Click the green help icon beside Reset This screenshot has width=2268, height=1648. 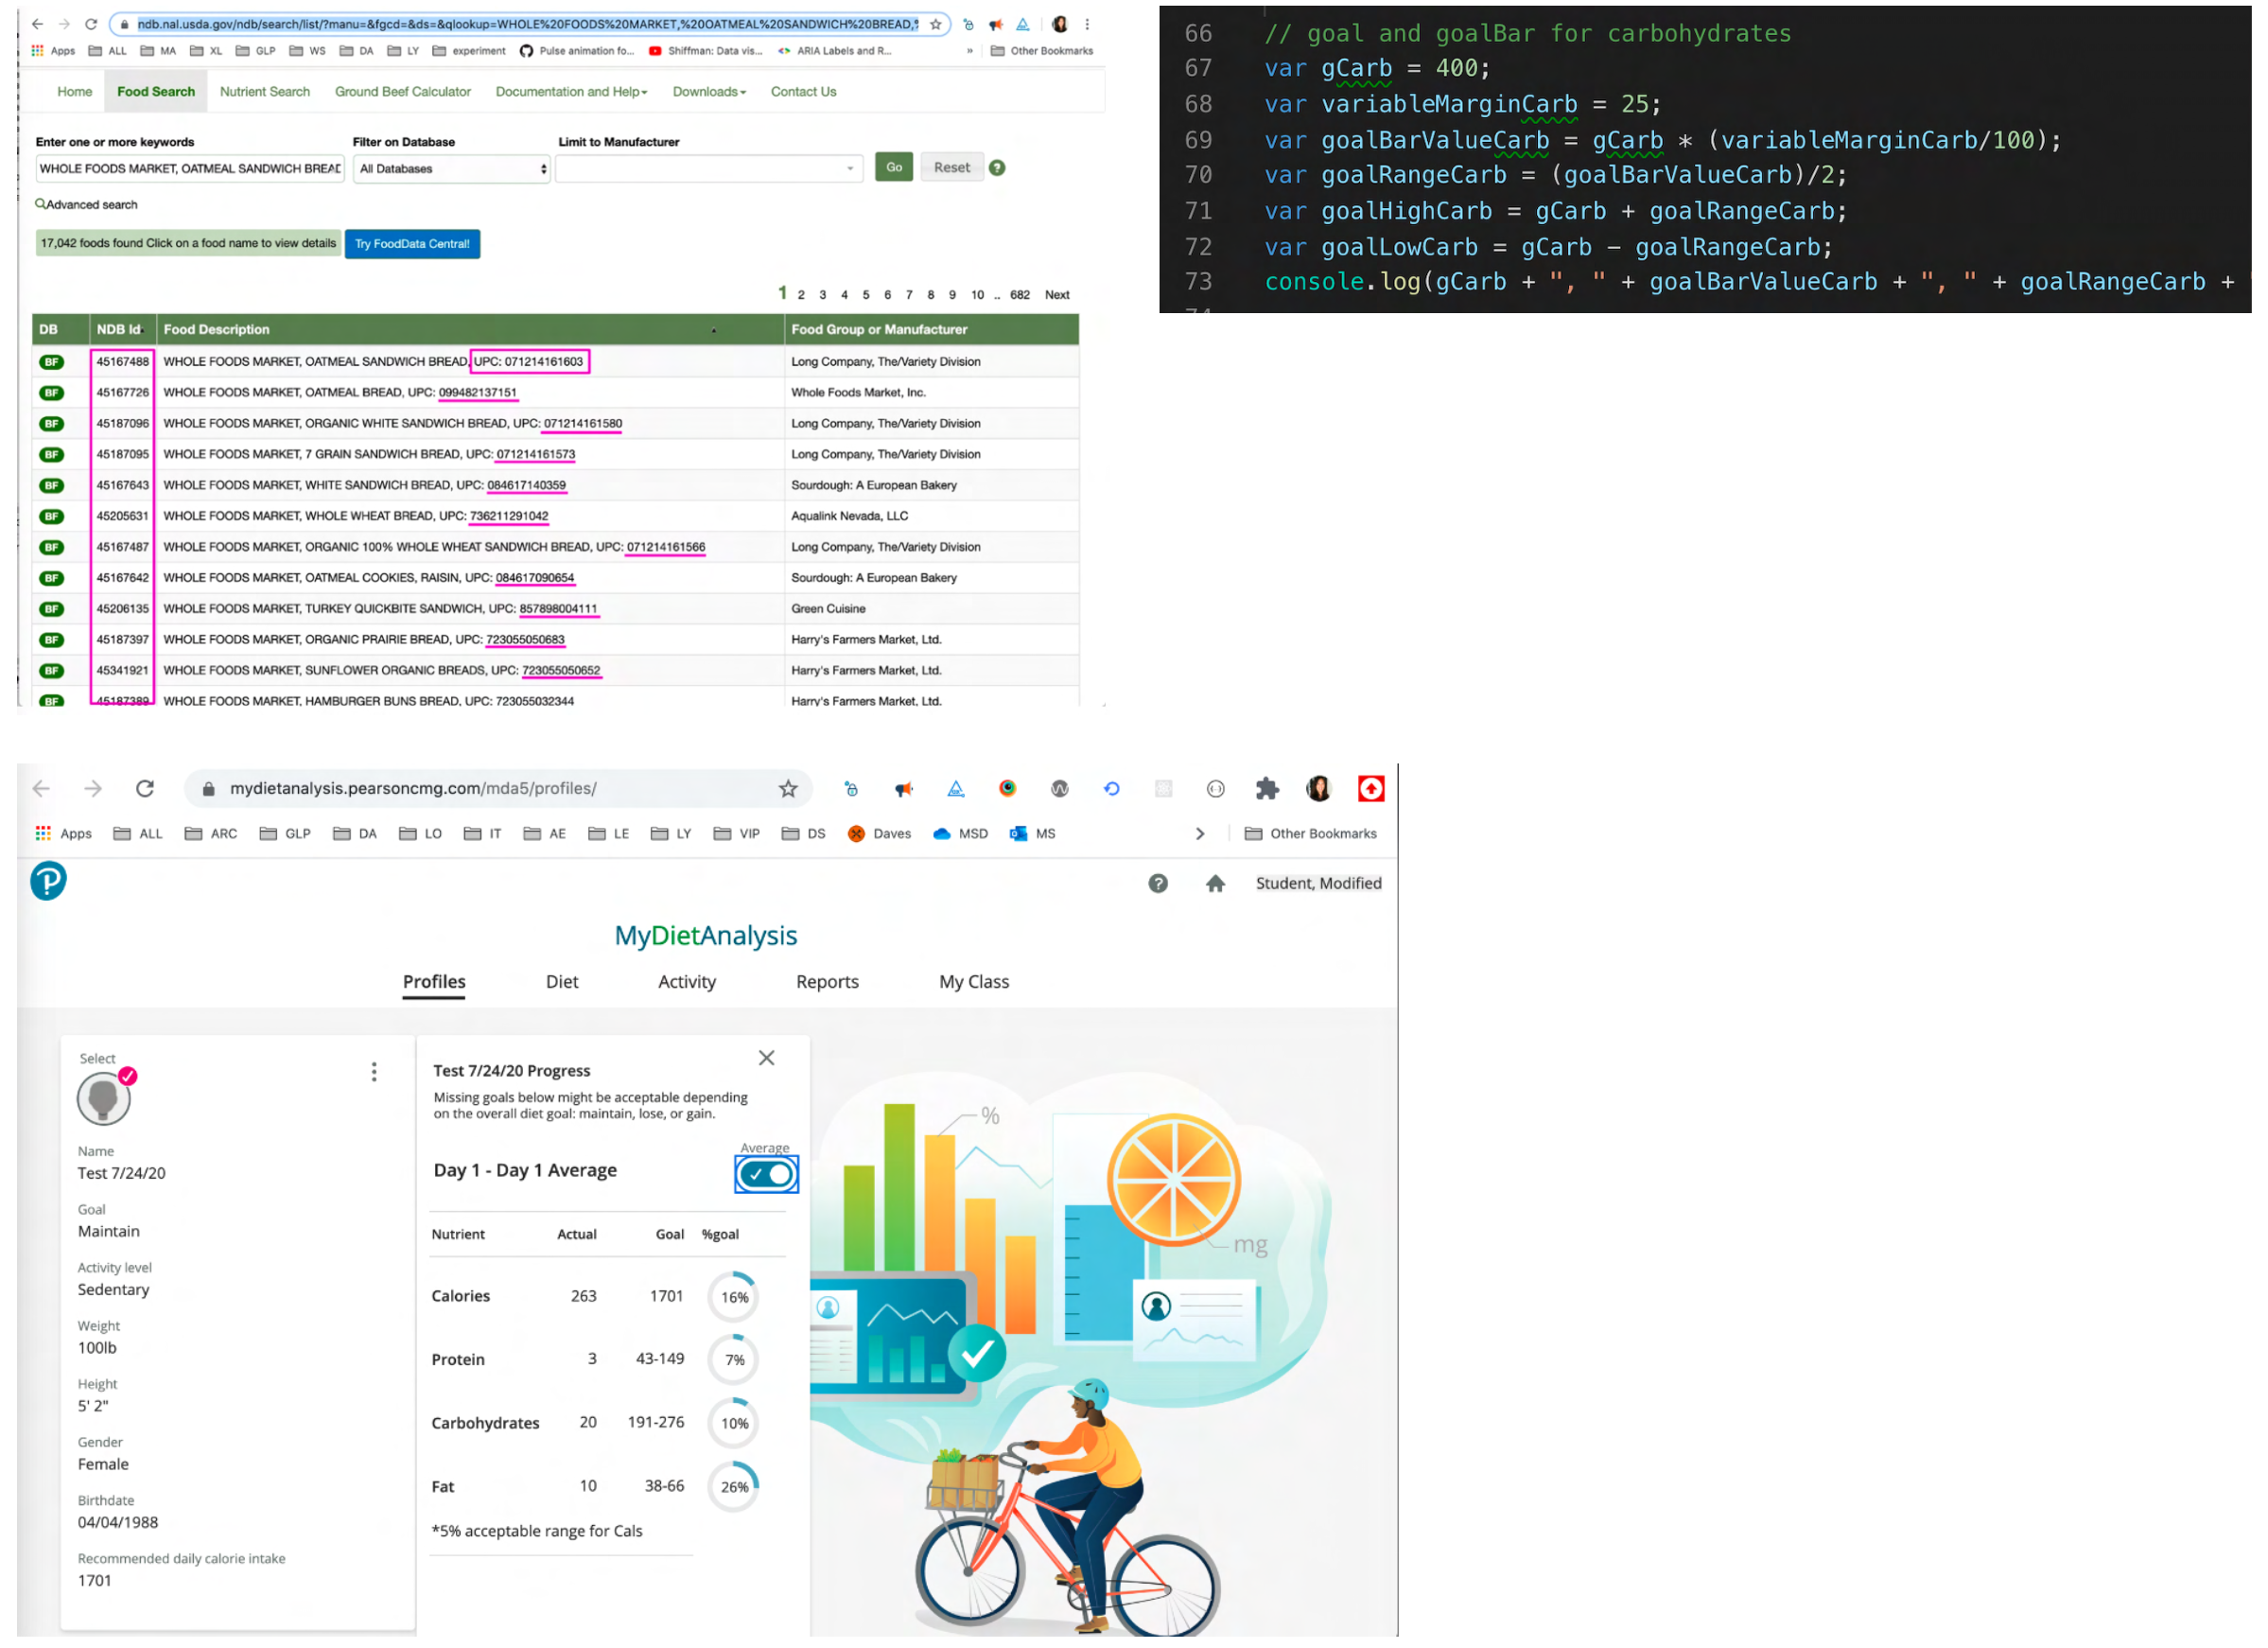click(997, 168)
